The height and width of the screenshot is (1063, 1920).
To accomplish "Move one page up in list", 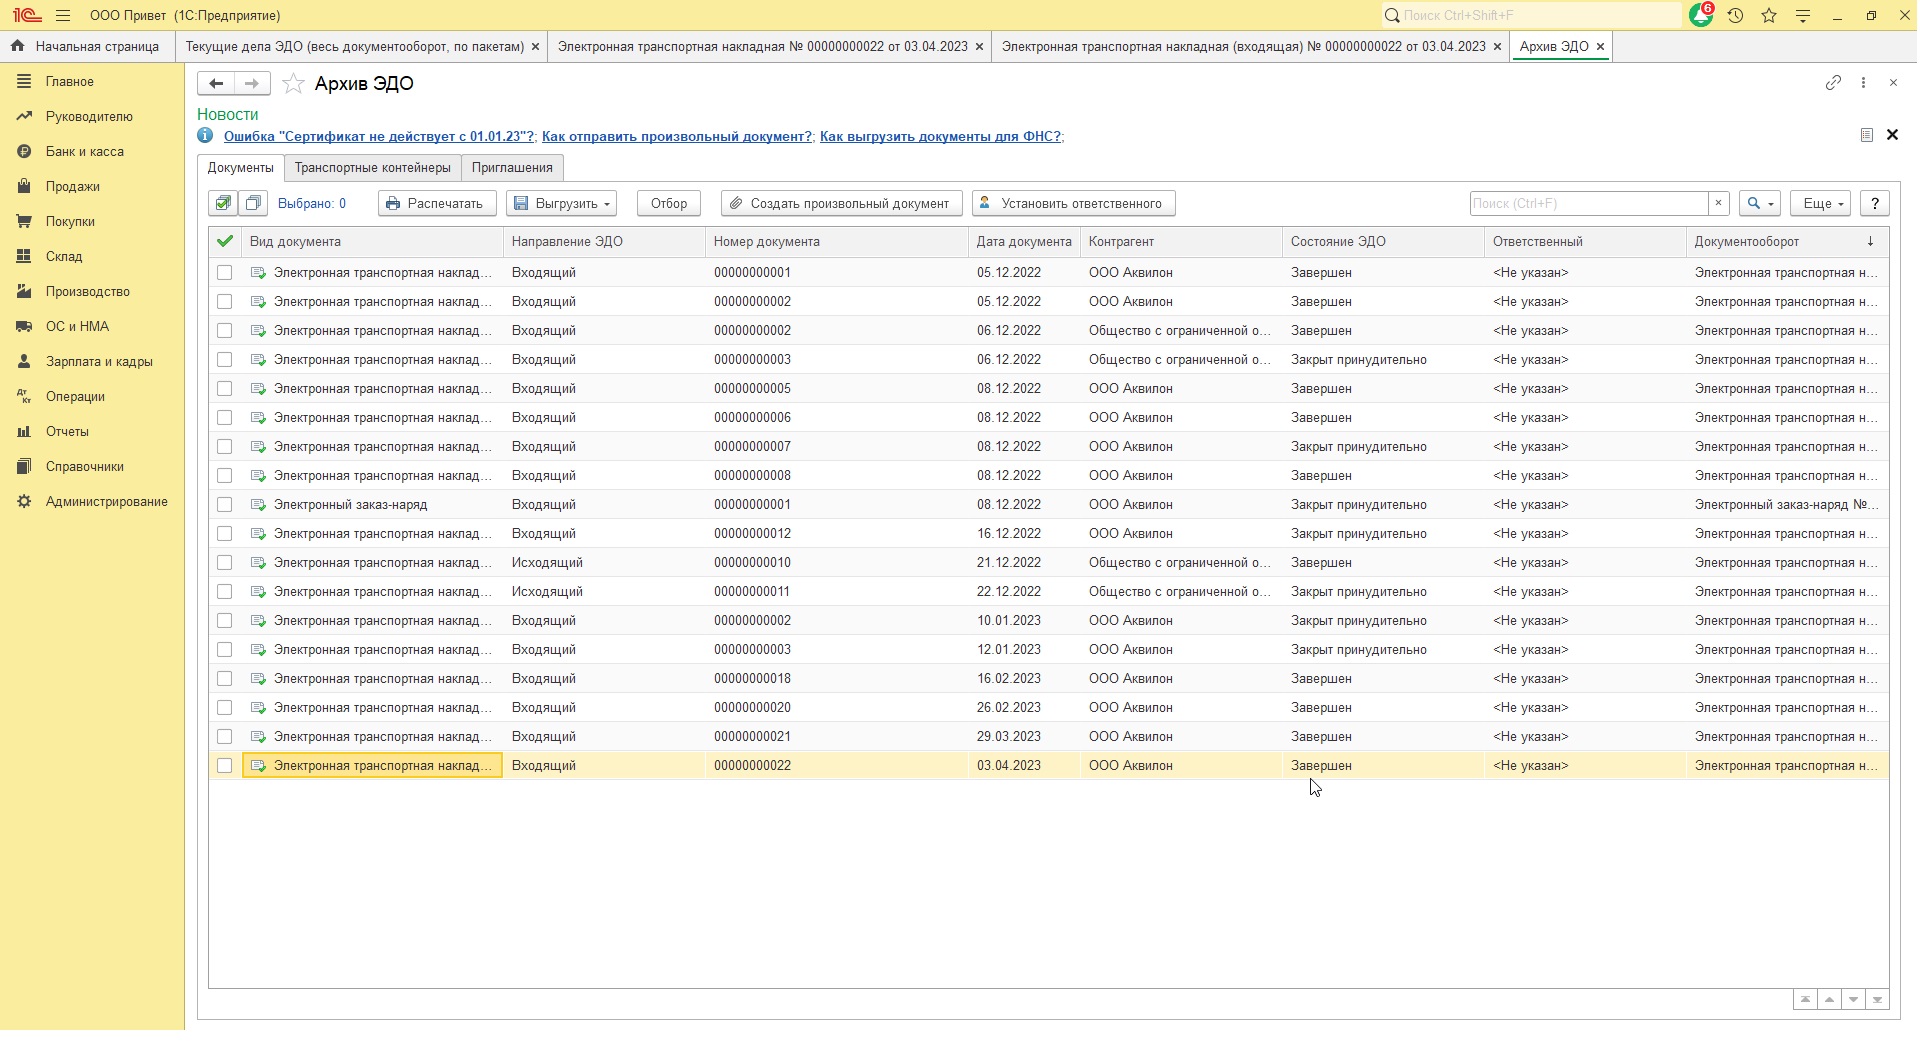I will 1829,999.
